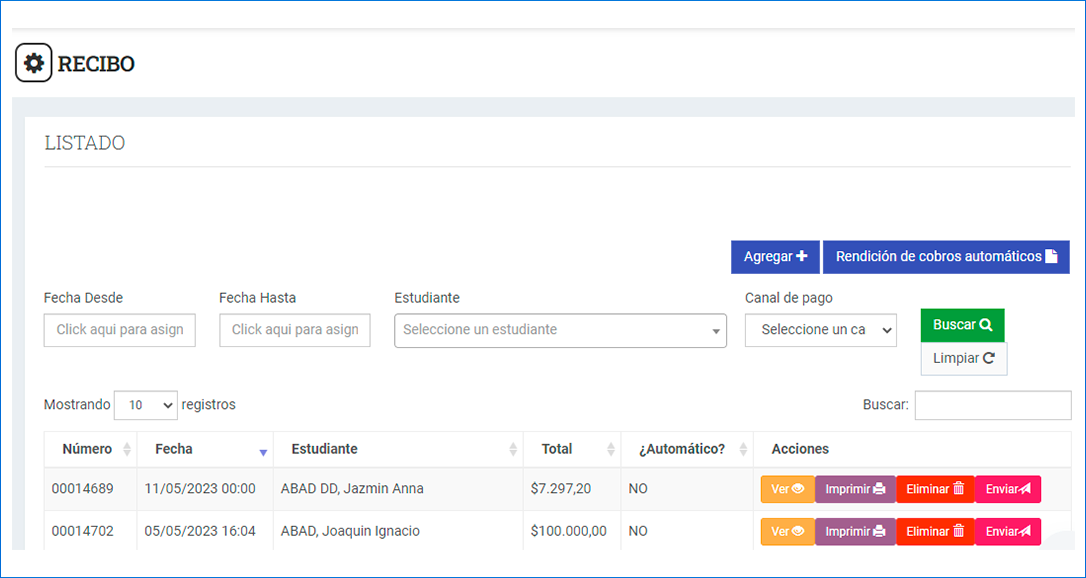Open the Fecha Hasta date field
This screenshot has height=578, width=1086.
point(294,330)
